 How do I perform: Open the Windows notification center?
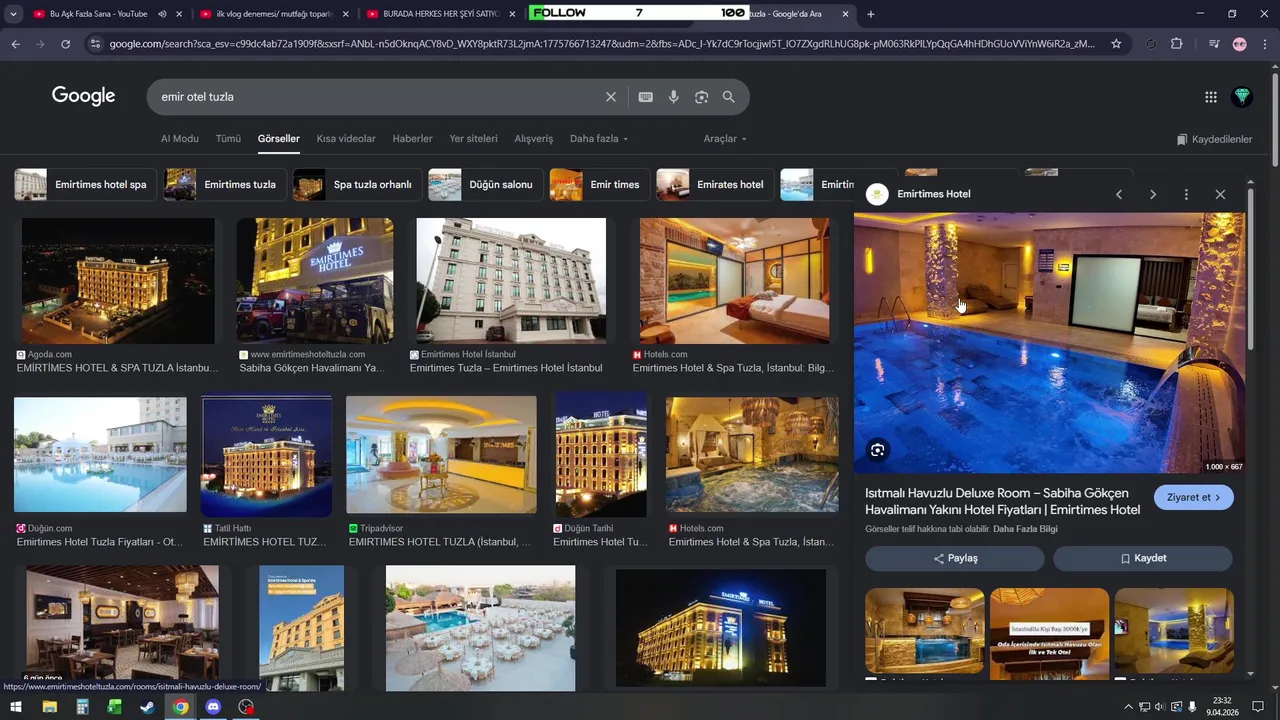pos(1256,707)
